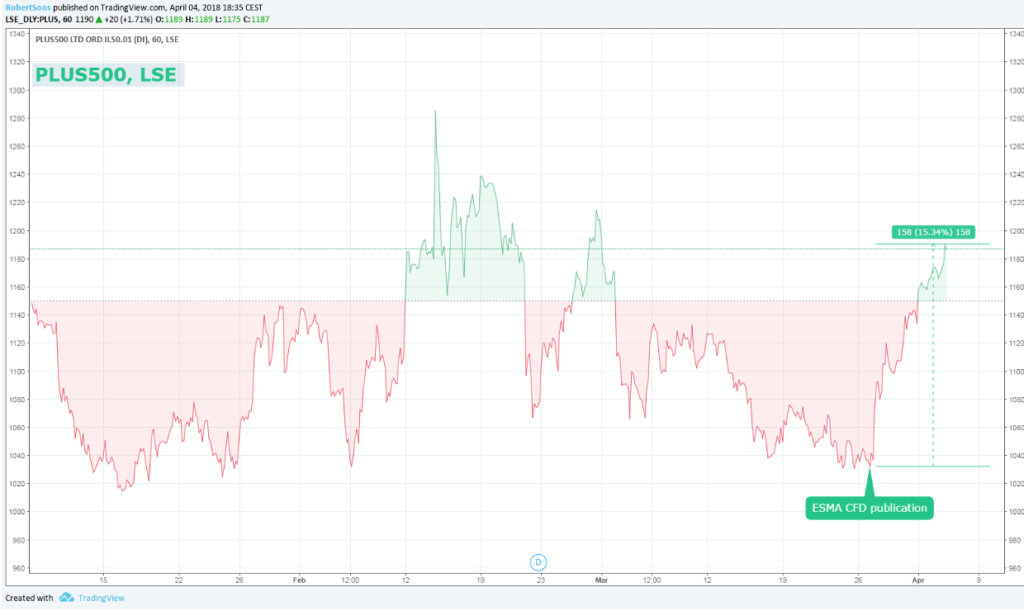This screenshot has height=611, width=1024.
Task: Click the 960 value on right price axis
Action: 1012,568
